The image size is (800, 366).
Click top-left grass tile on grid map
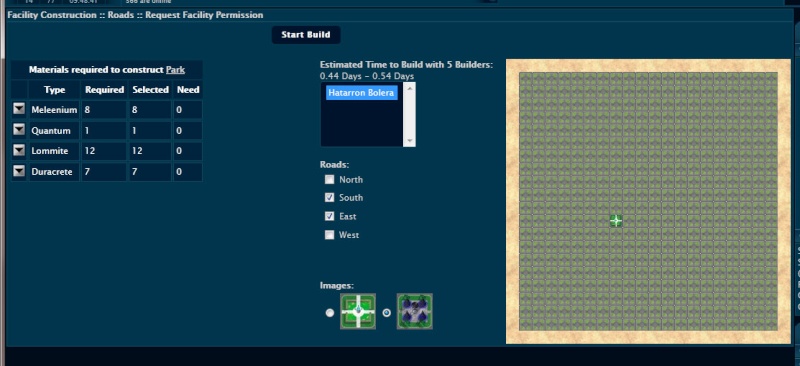click(x=526, y=79)
